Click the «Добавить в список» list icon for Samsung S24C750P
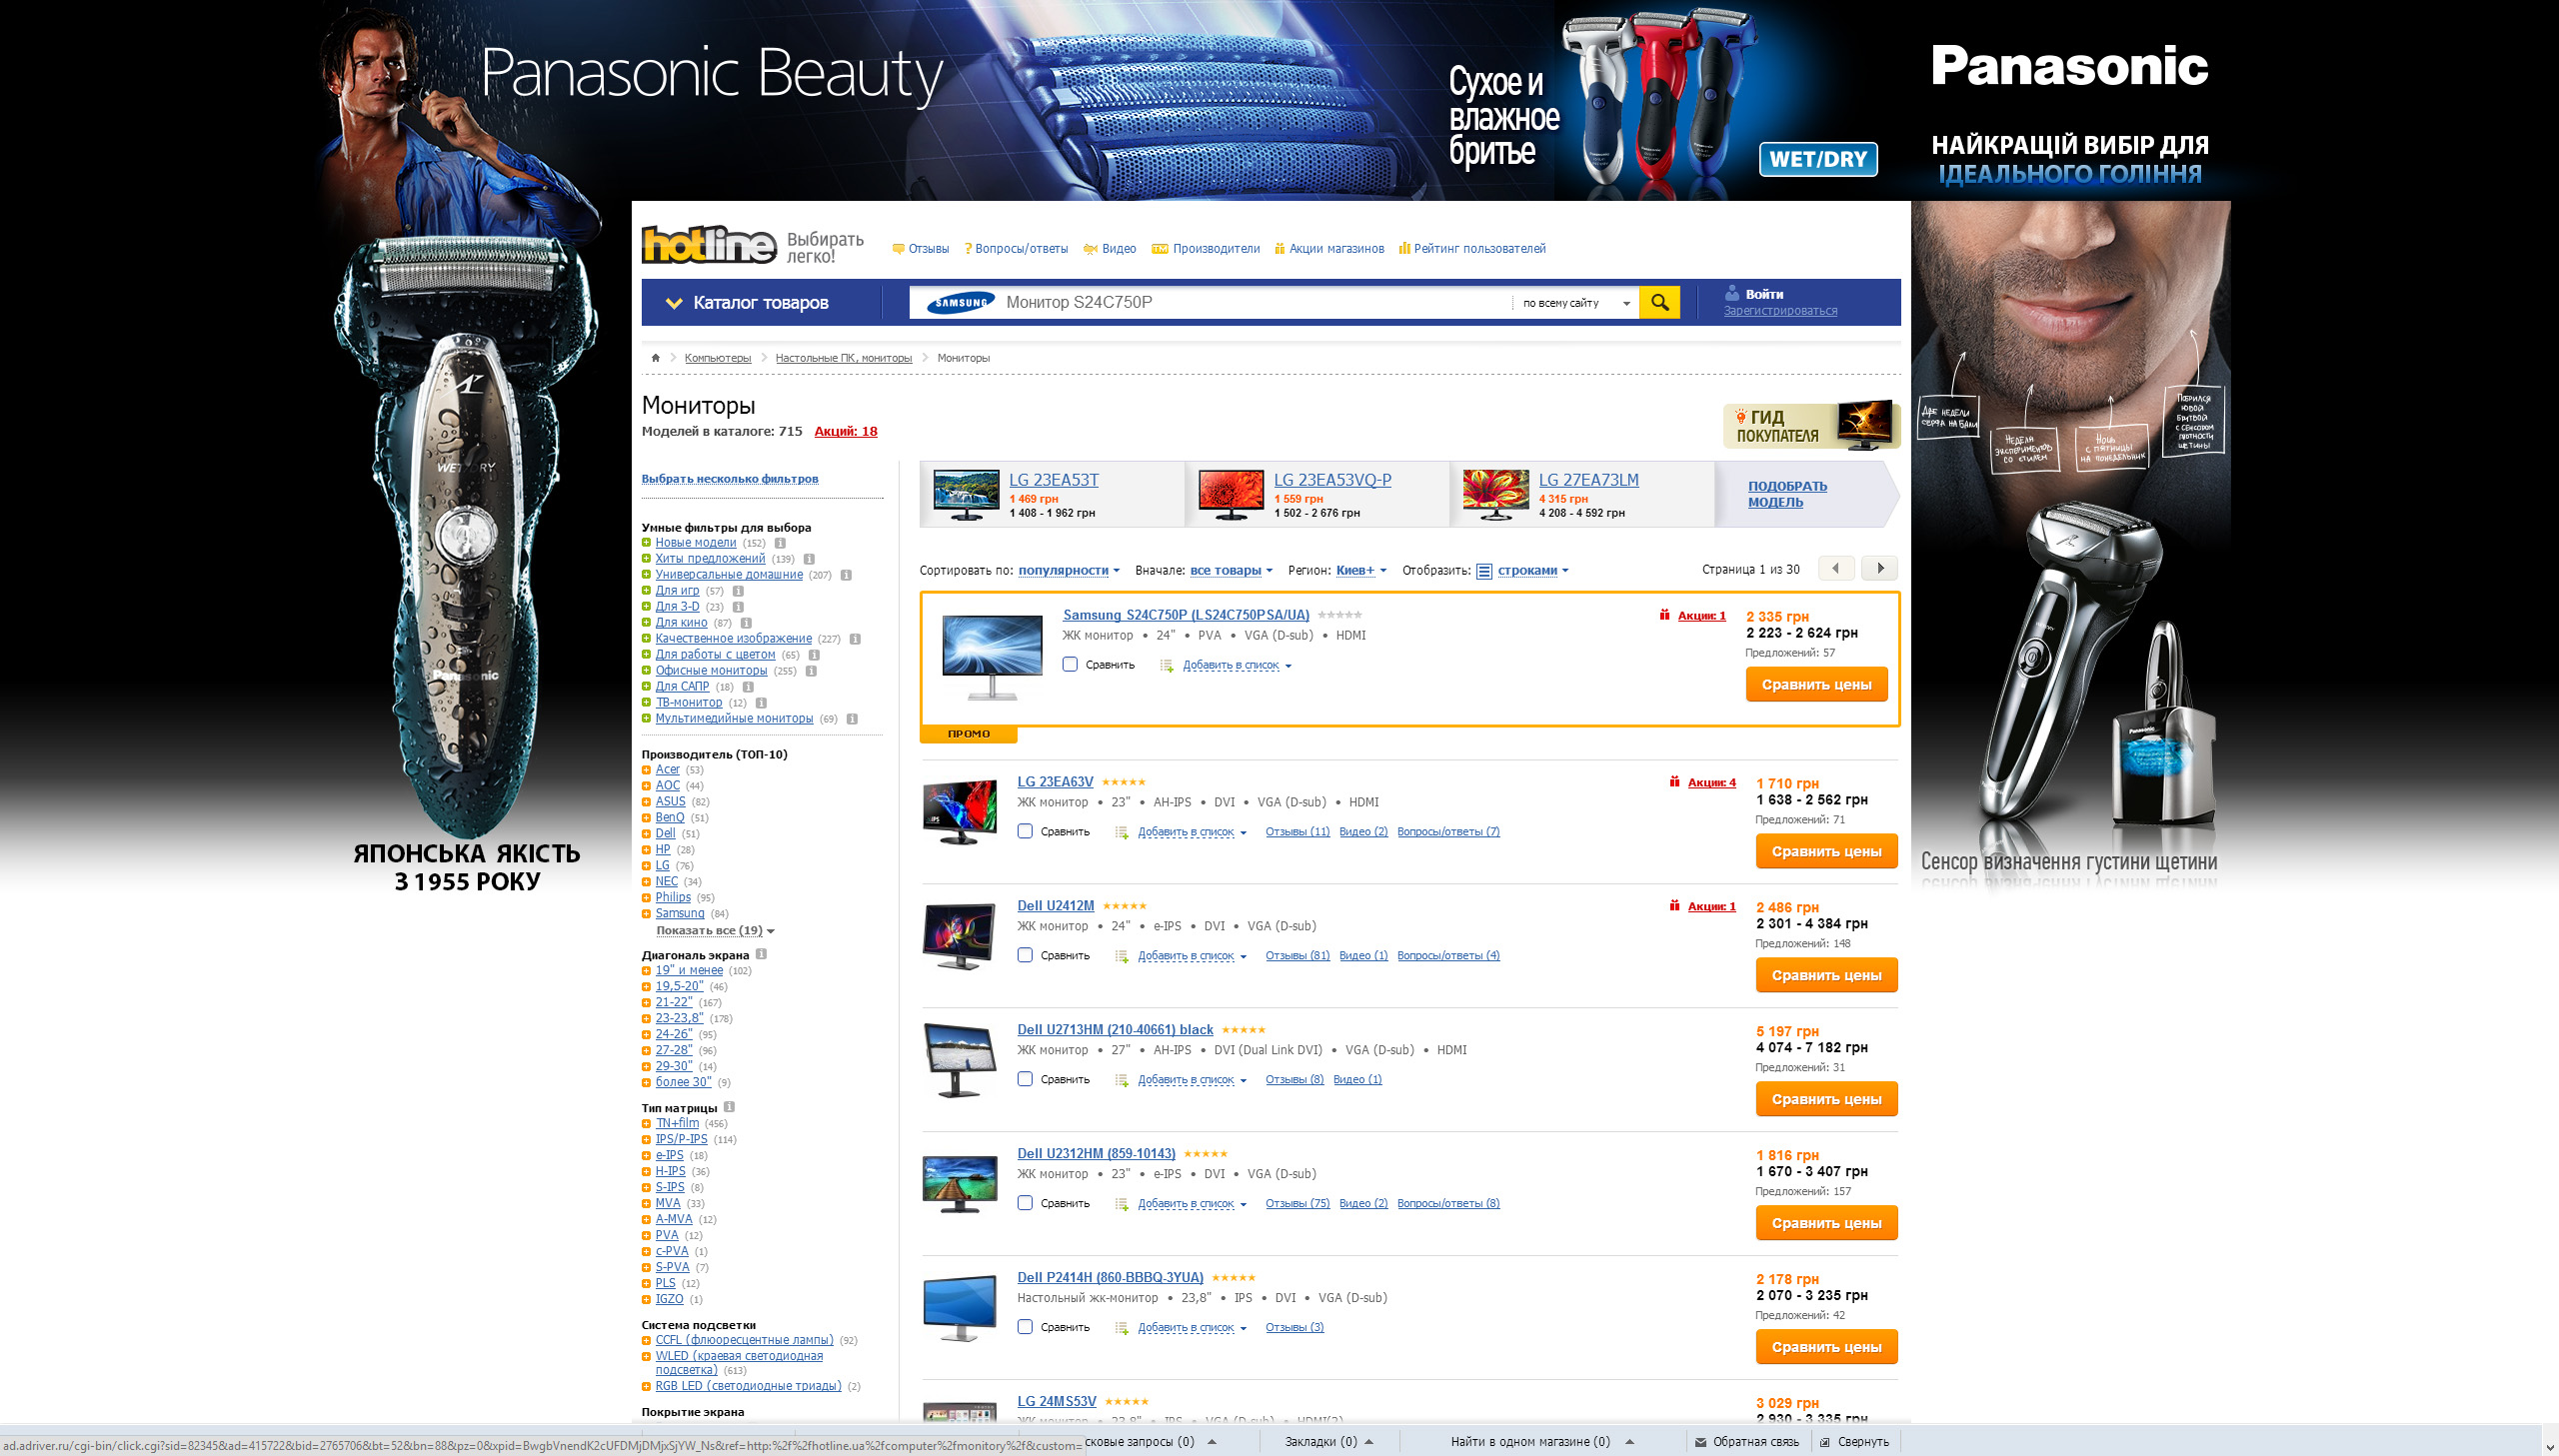The height and width of the screenshot is (1456, 2559). (x=1165, y=665)
